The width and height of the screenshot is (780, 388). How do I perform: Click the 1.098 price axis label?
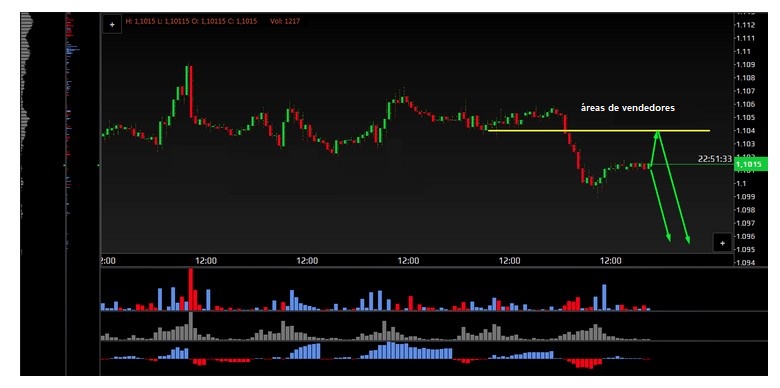click(x=746, y=209)
